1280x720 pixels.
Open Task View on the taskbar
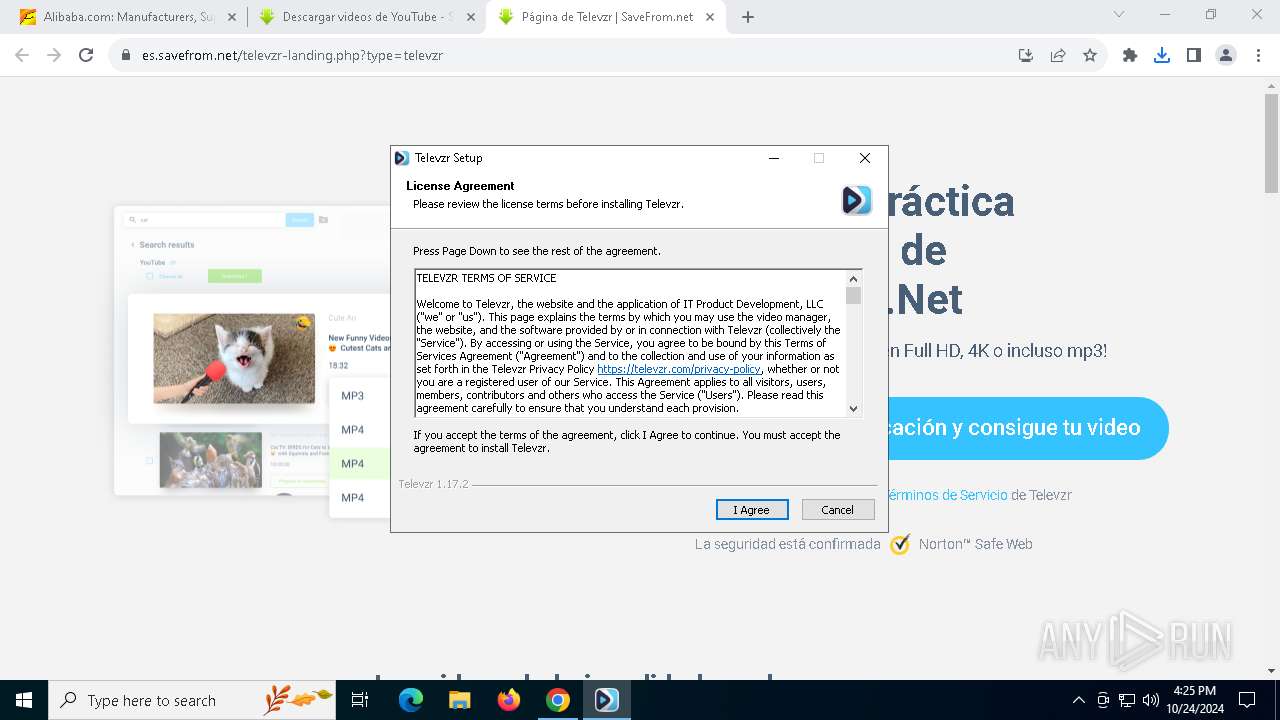pos(360,700)
